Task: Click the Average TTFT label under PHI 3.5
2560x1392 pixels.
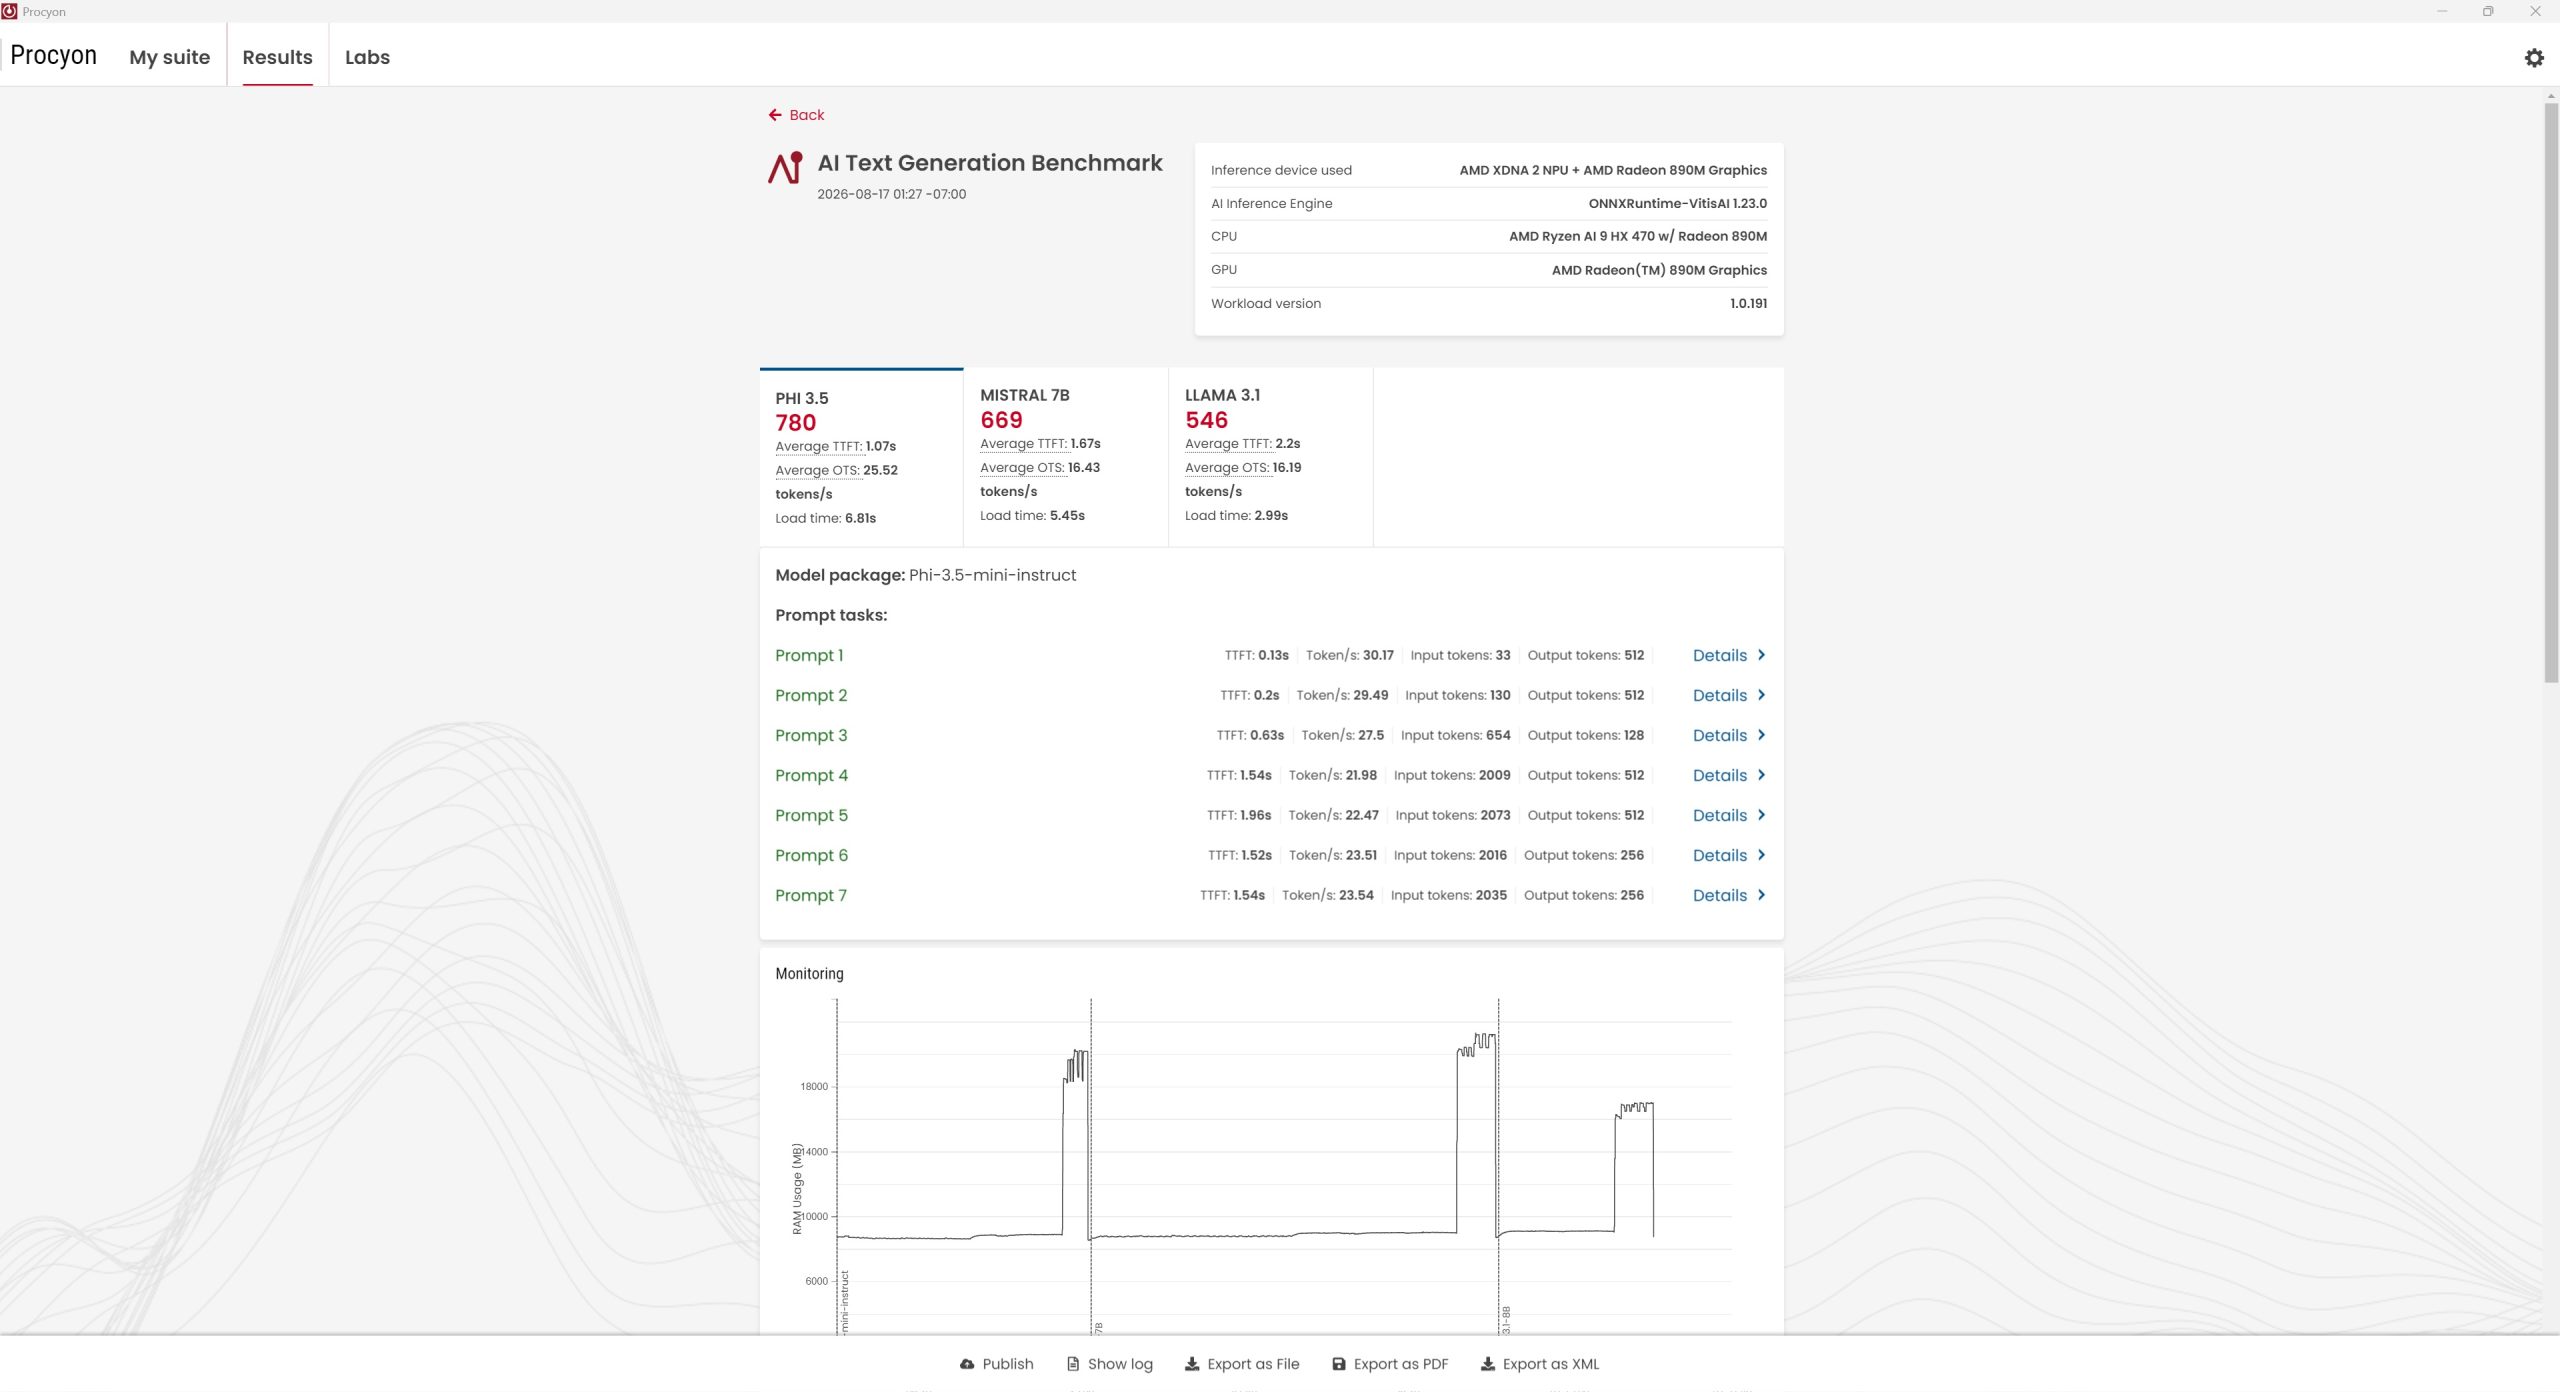Action: [x=818, y=446]
